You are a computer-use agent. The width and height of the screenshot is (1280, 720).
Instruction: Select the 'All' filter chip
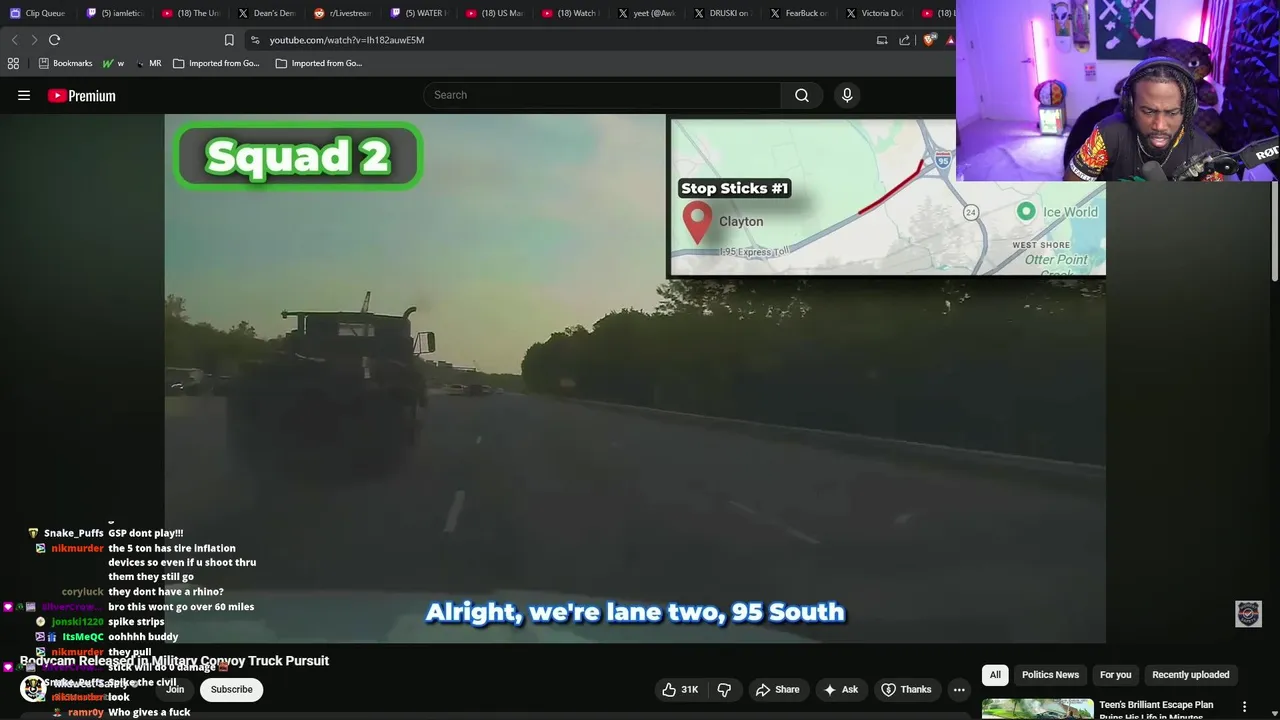tap(995, 675)
